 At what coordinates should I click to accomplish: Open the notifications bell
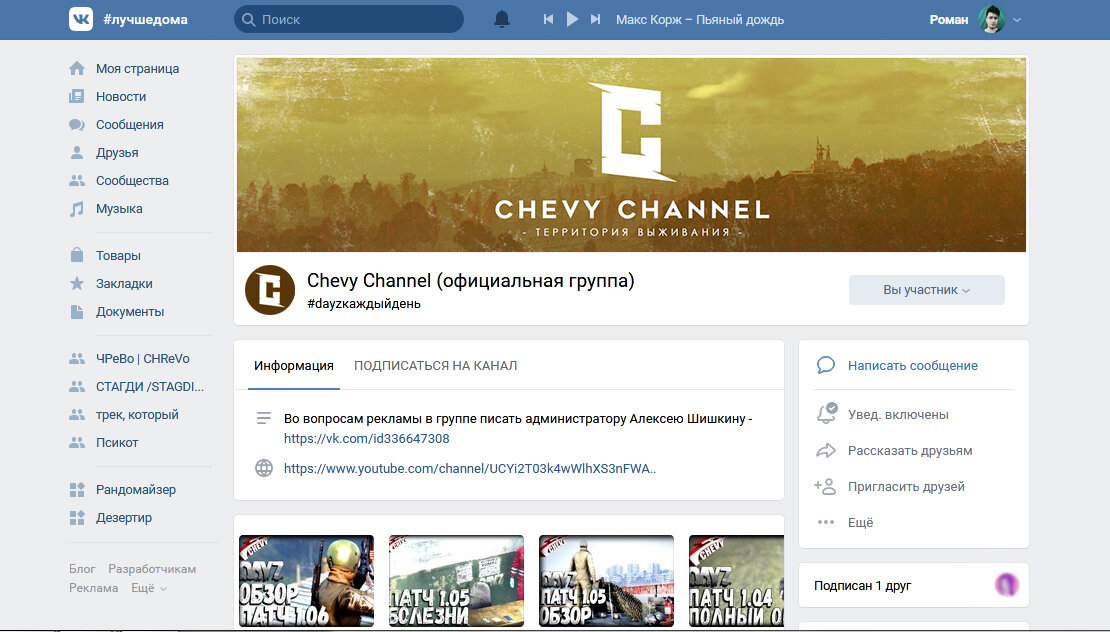point(502,19)
